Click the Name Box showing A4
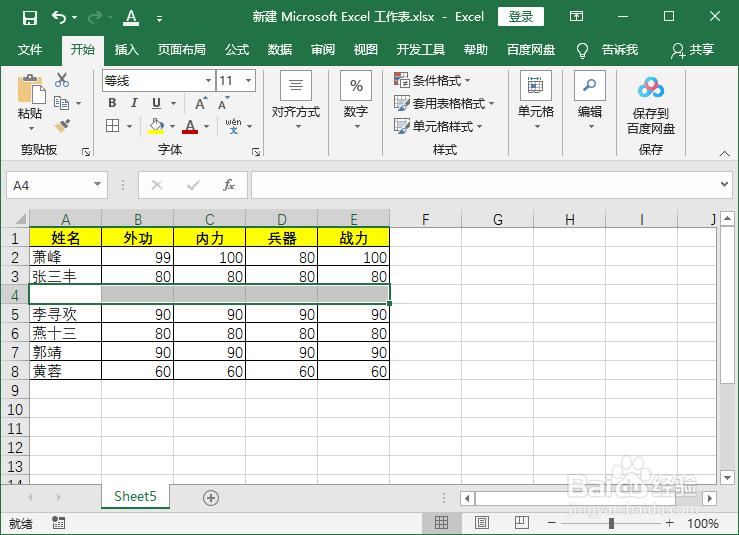Viewport: 739px width, 535px height. [57, 185]
